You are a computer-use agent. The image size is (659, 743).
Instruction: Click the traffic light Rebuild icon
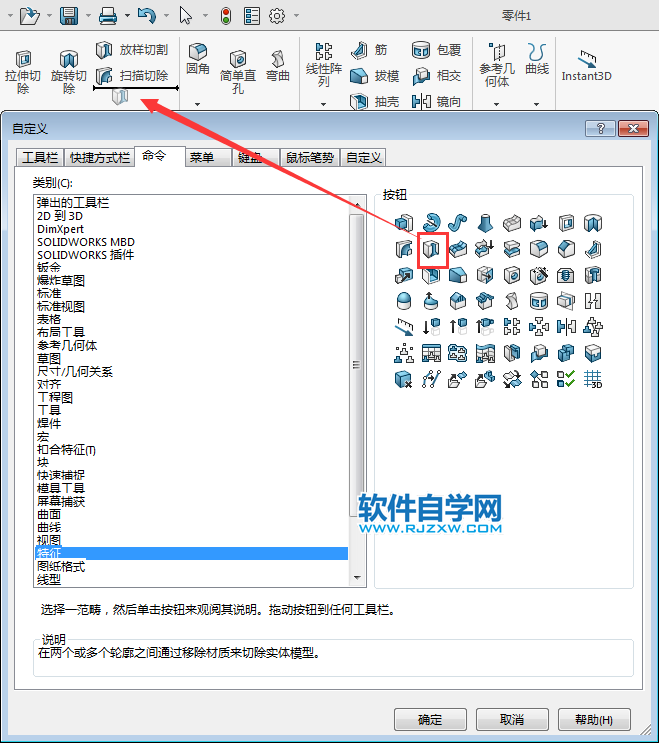(x=226, y=16)
